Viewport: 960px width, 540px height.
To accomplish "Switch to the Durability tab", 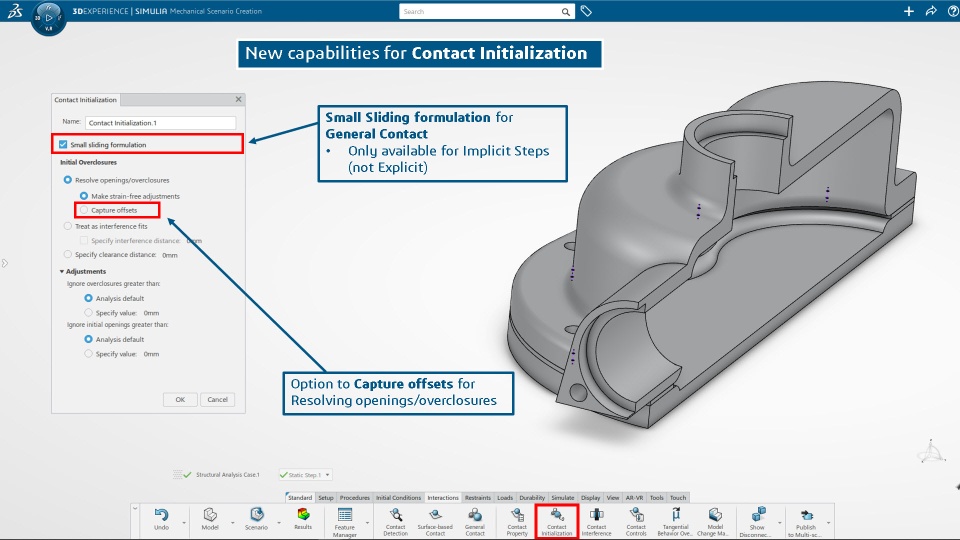I will [532, 498].
